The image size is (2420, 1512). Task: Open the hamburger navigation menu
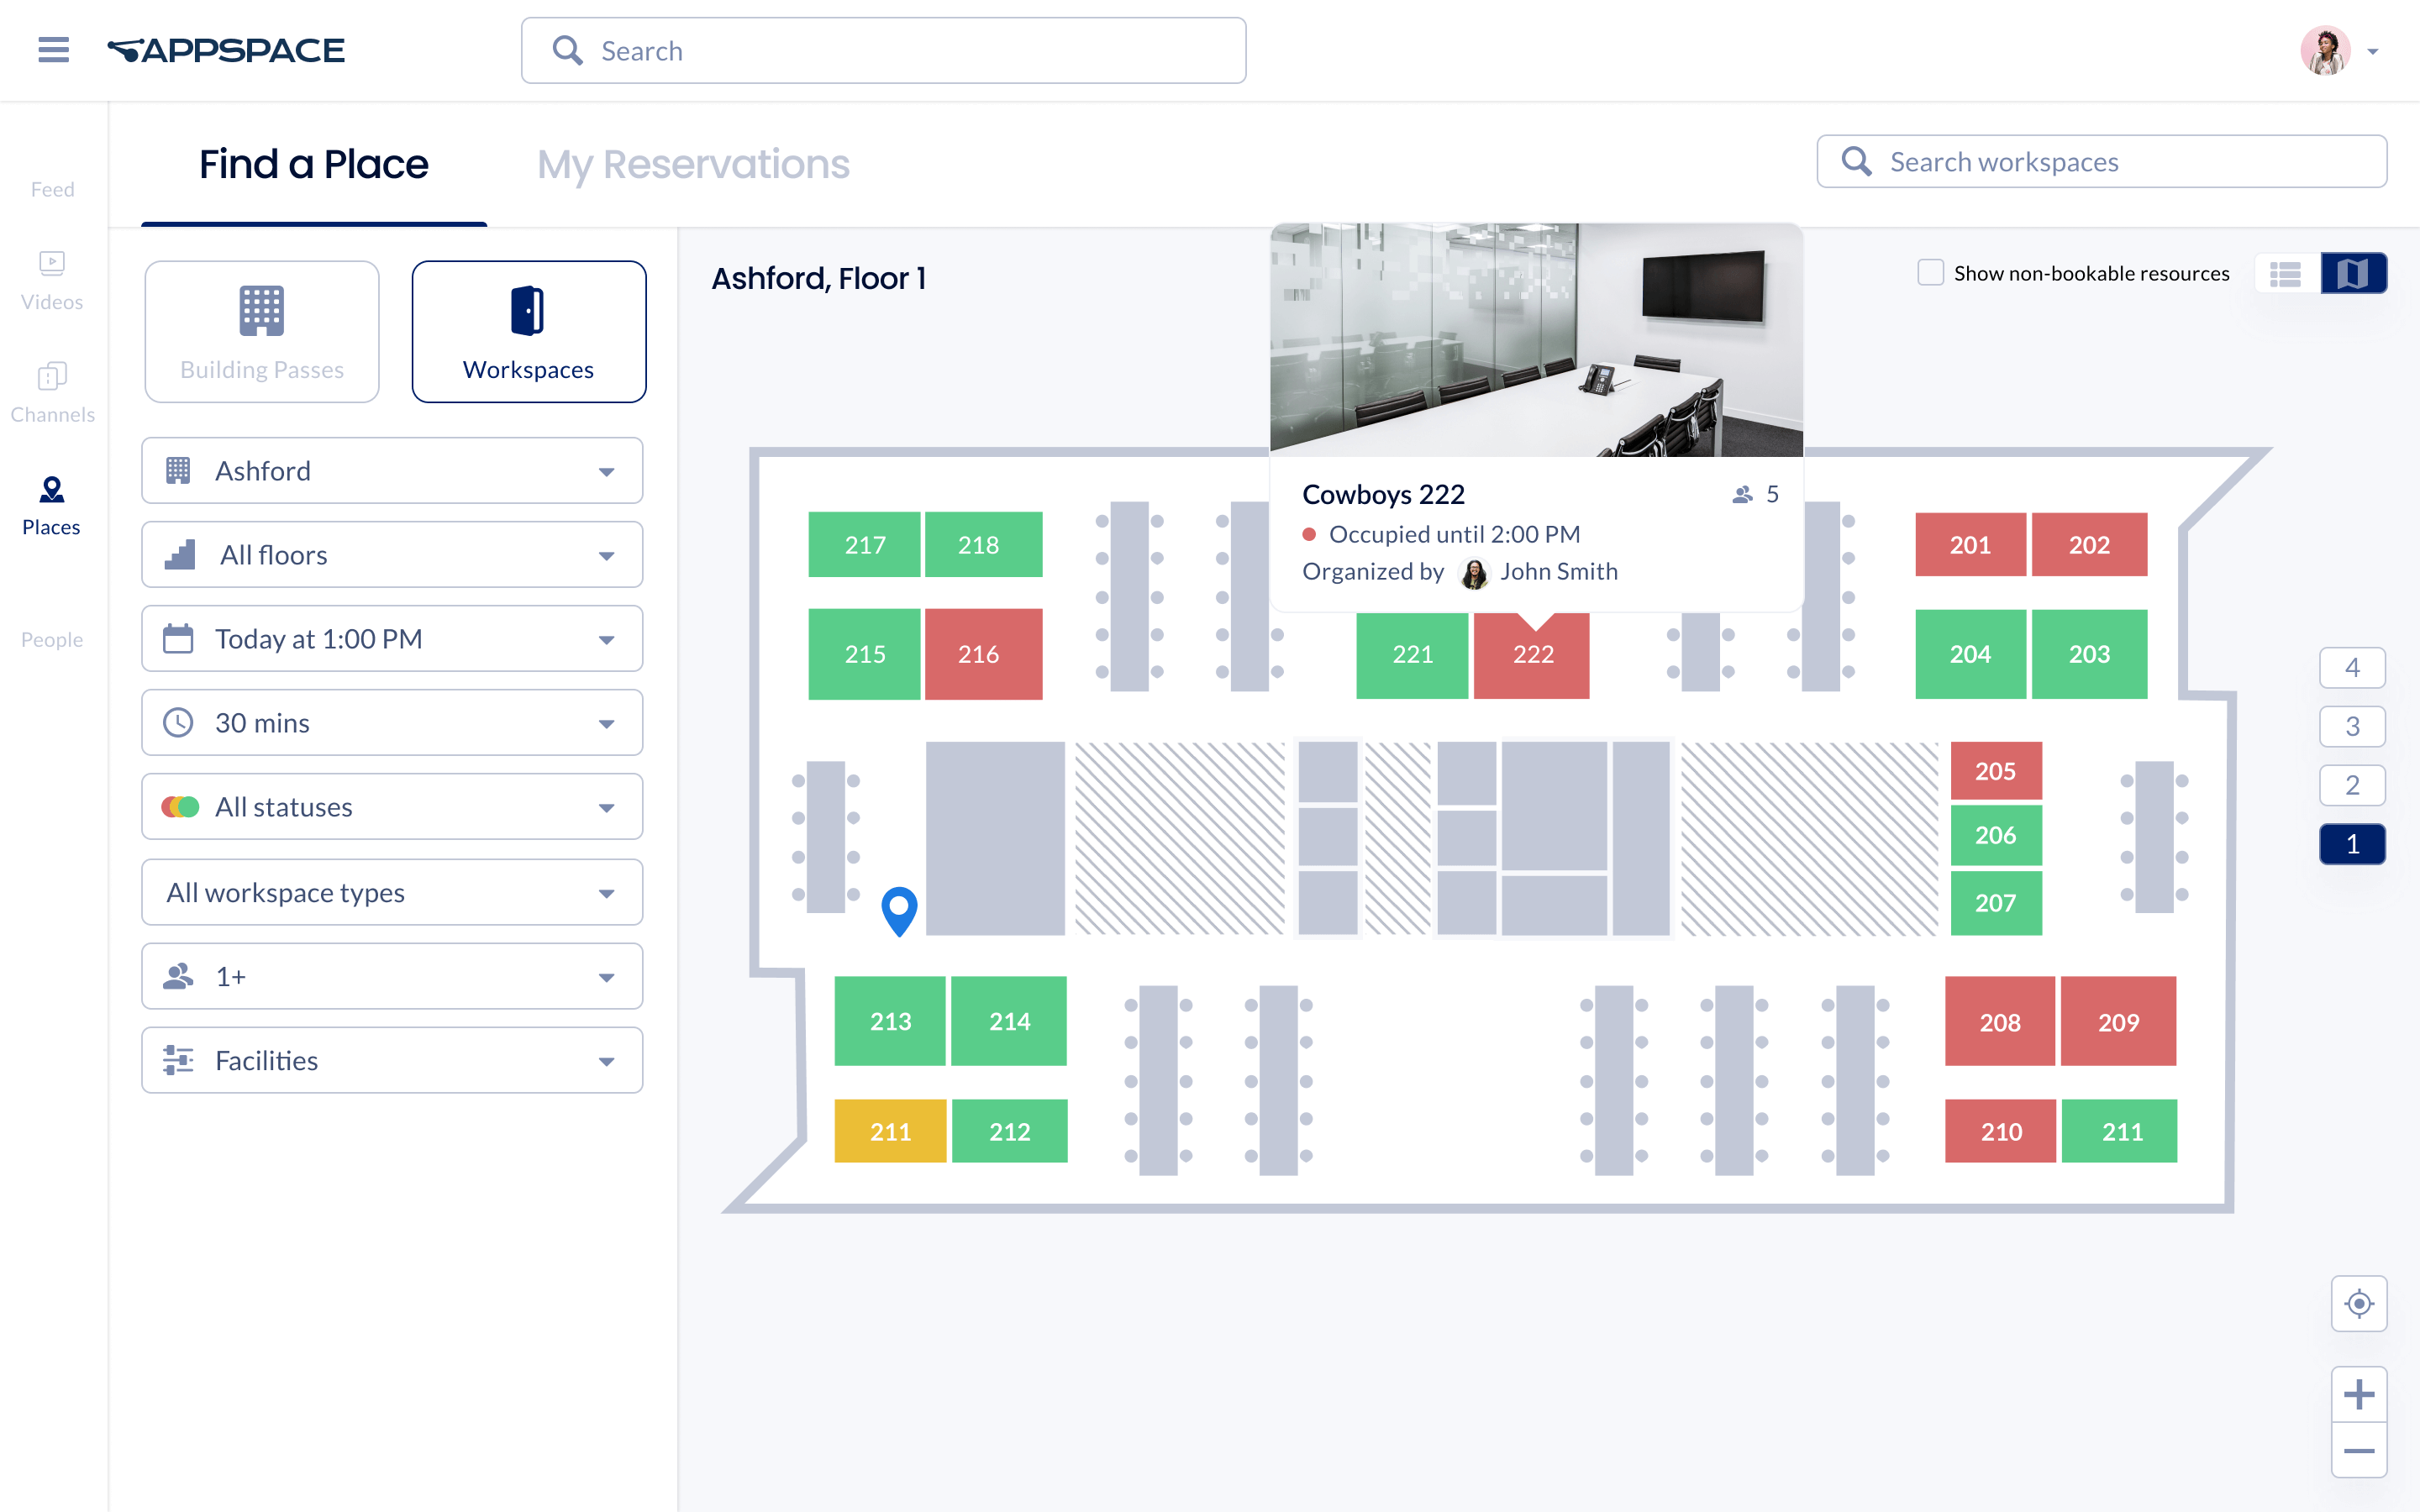pos(54,50)
